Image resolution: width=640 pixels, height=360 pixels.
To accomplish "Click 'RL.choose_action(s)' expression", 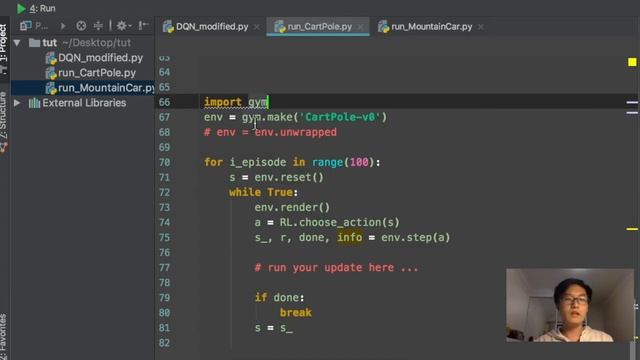I will 339,222.
